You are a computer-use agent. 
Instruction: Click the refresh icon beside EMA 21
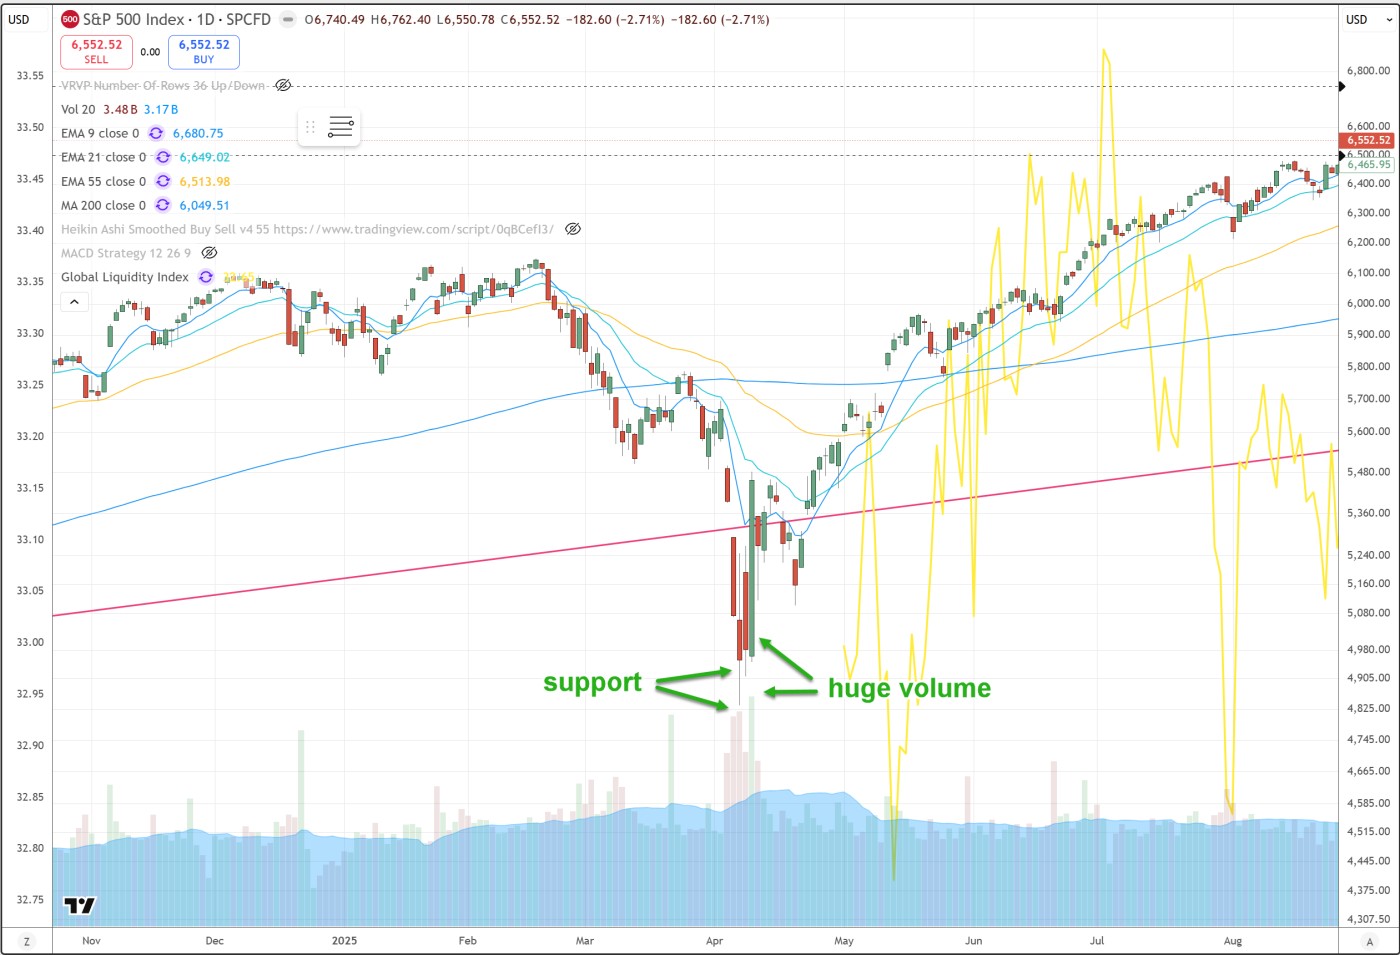pos(163,157)
